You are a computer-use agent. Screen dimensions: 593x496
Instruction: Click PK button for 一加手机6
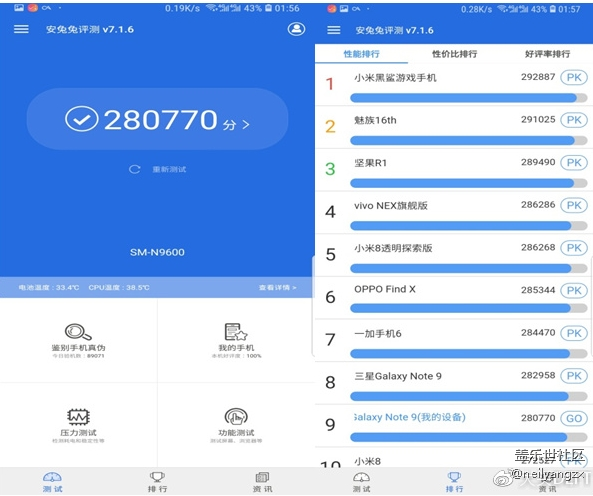click(x=574, y=333)
